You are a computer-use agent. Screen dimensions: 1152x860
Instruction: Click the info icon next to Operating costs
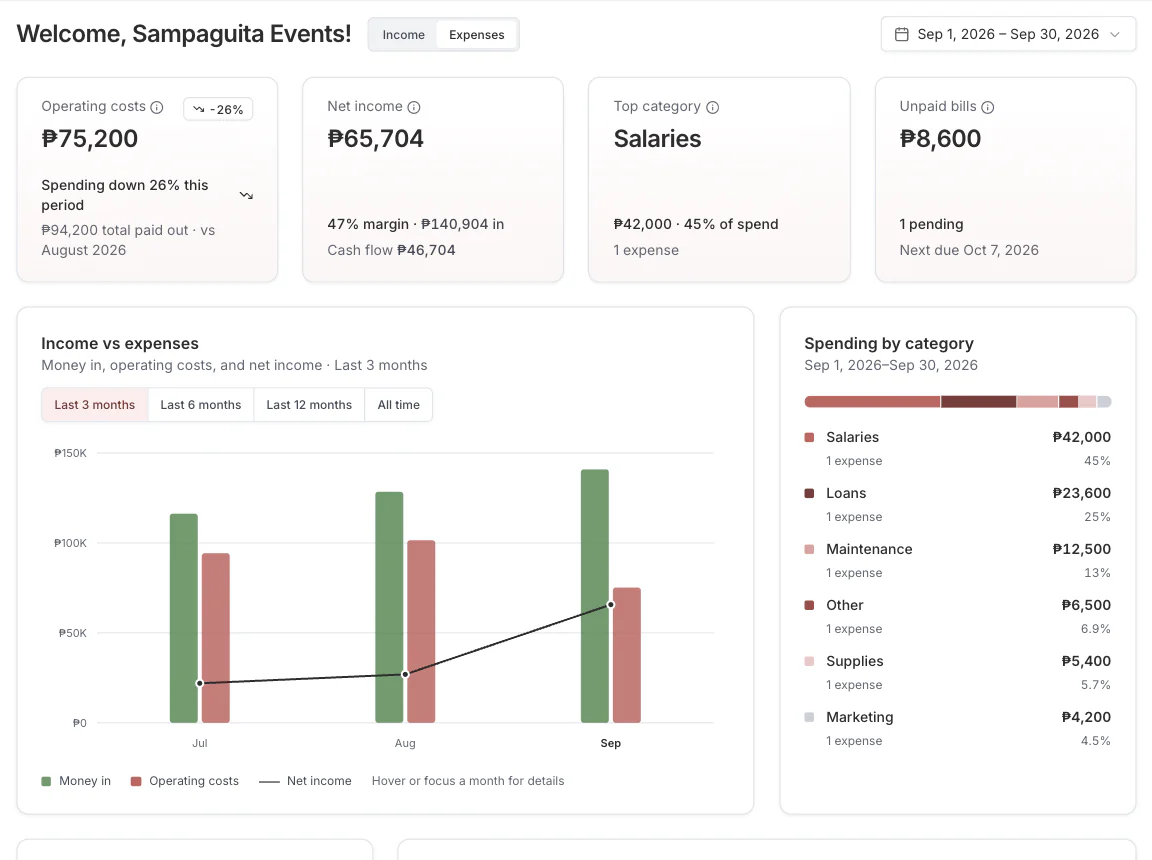[156, 107]
